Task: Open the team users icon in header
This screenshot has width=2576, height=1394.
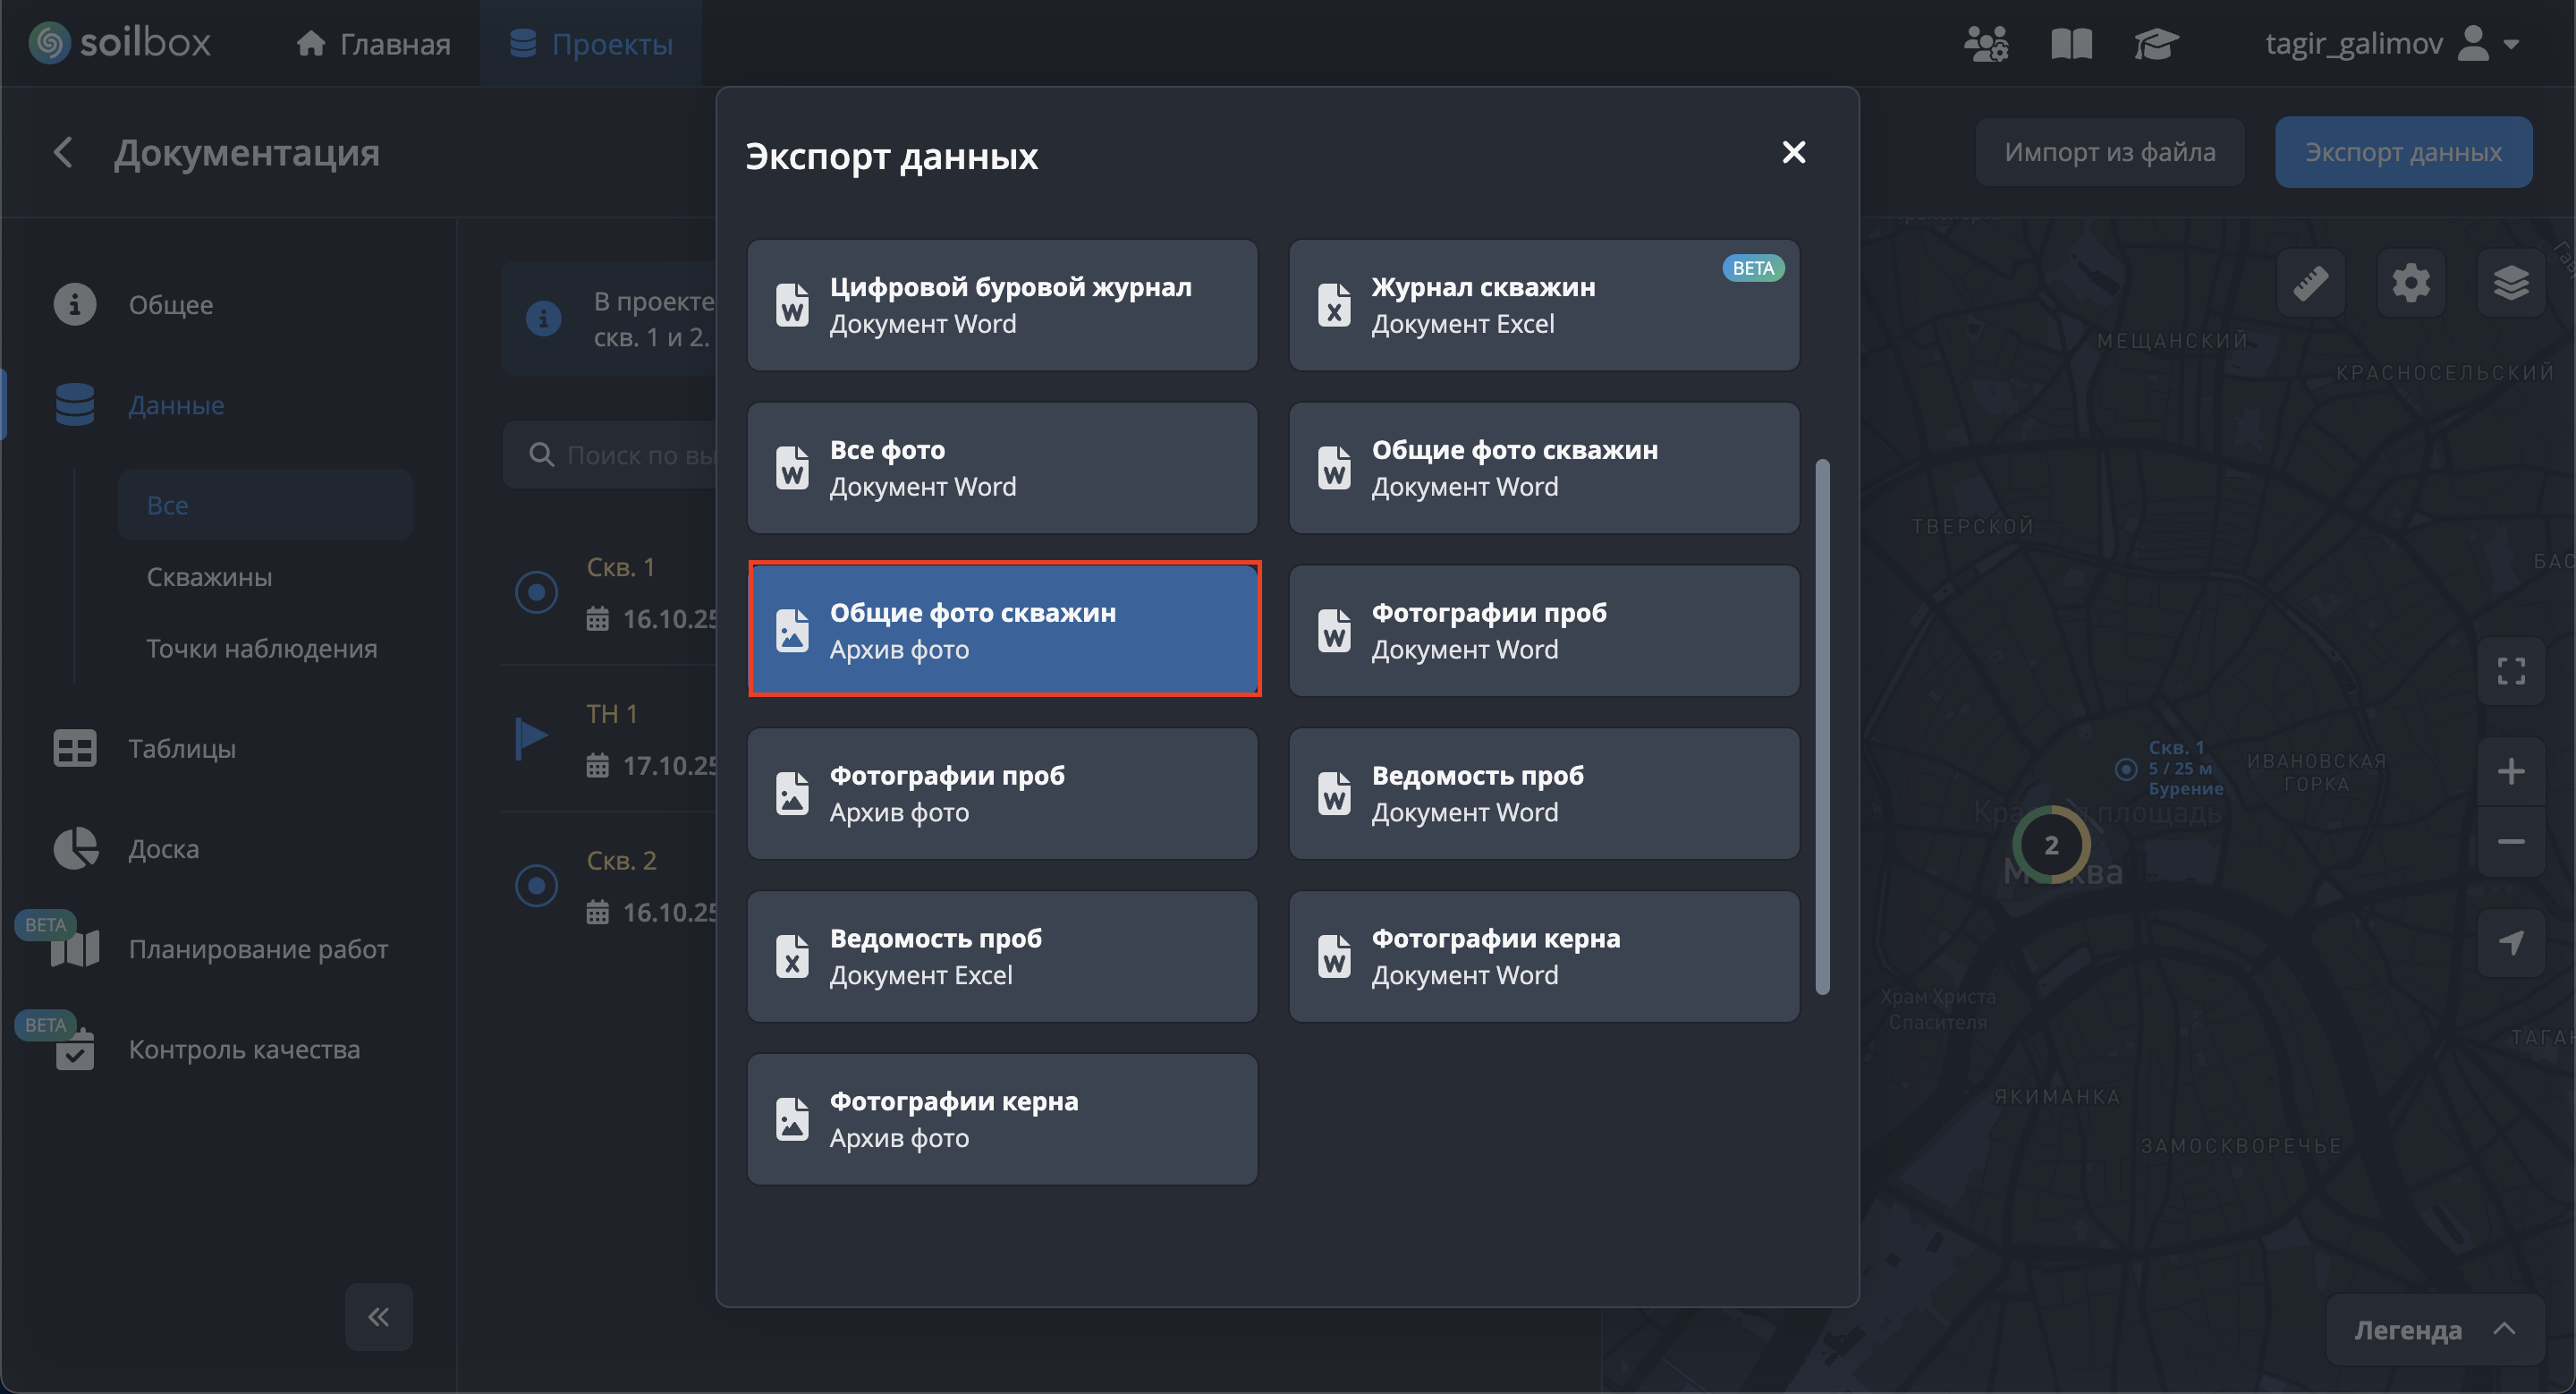Action: (x=1985, y=44)
